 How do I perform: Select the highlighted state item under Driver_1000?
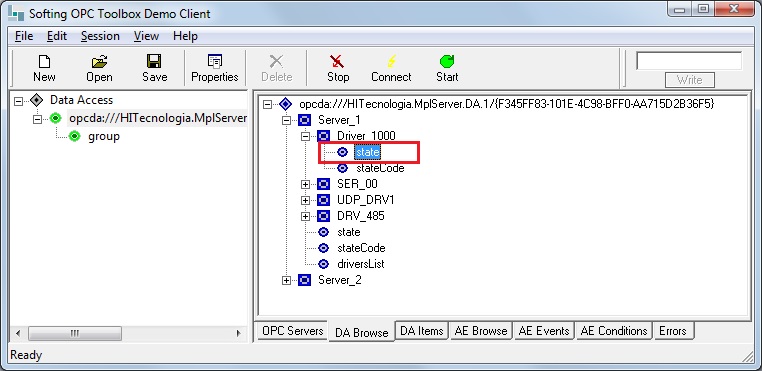pyautogui.click(x=367, y=152)
